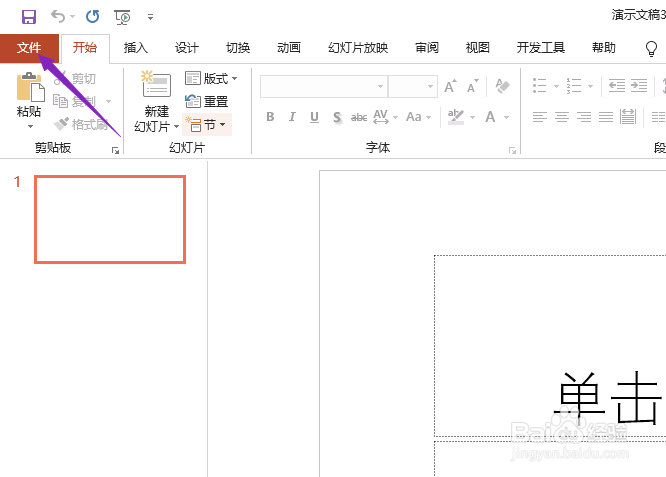Image resolution: width=666 pixels, height=477 pixels.
Task: Open the AV character spacing menu
Action: [385, 117]
